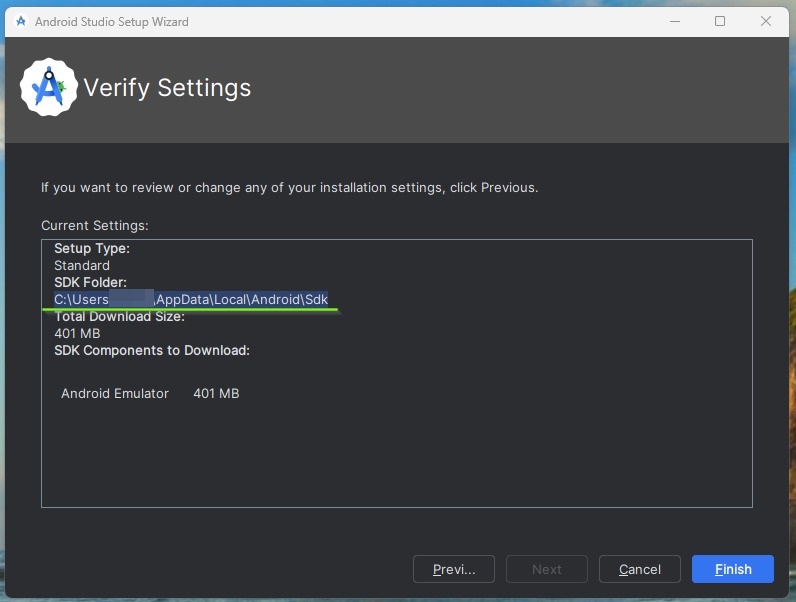This screenshot has width=796, height=602.
Task: Close the Android Studio Setup Wizard
Action: (766, 21)
